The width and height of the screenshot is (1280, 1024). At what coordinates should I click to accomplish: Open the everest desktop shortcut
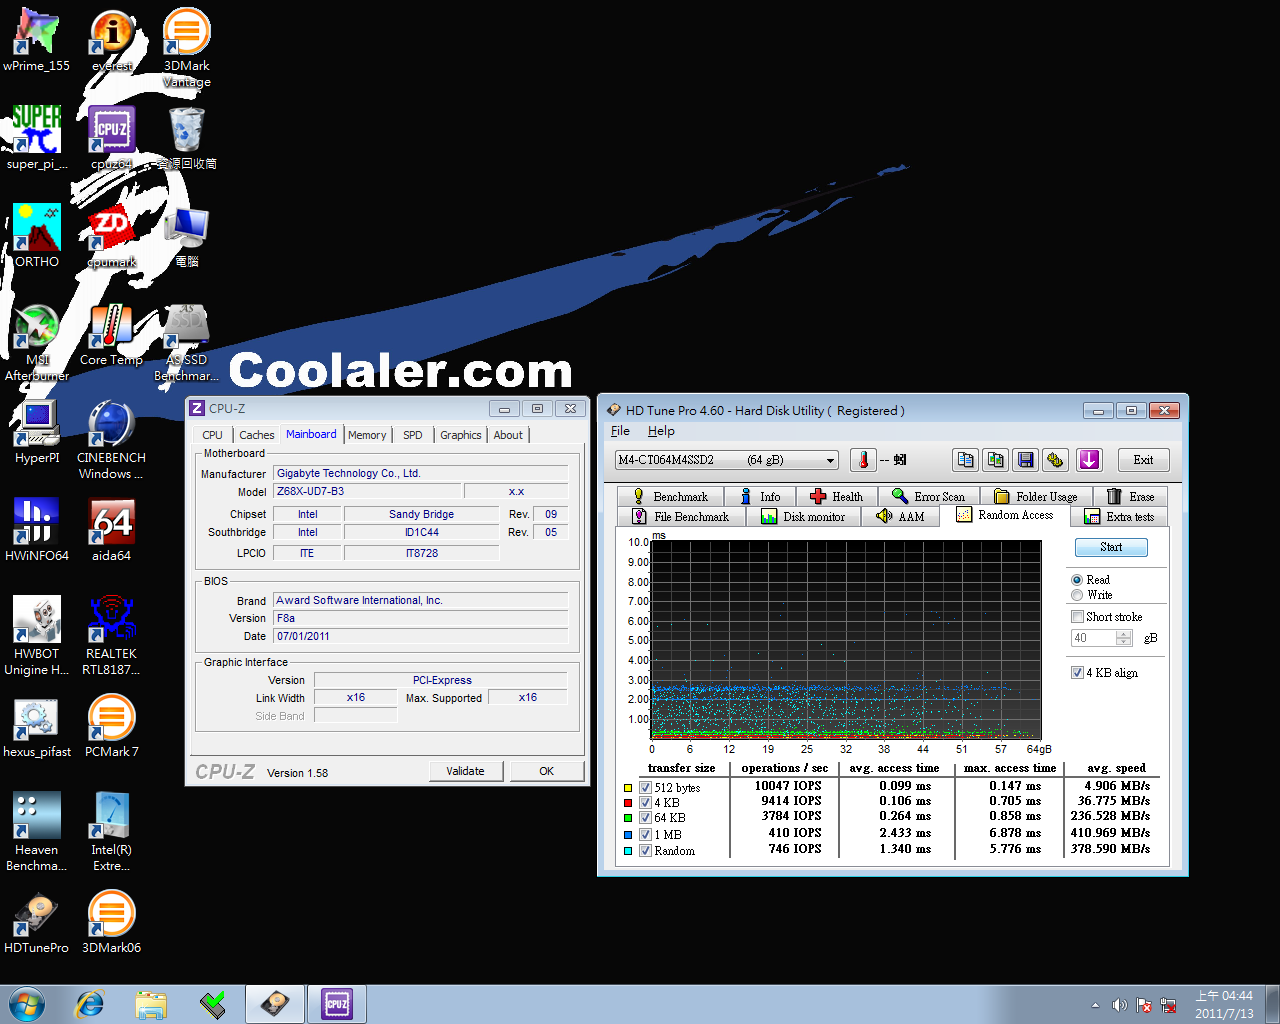[112, 40]
